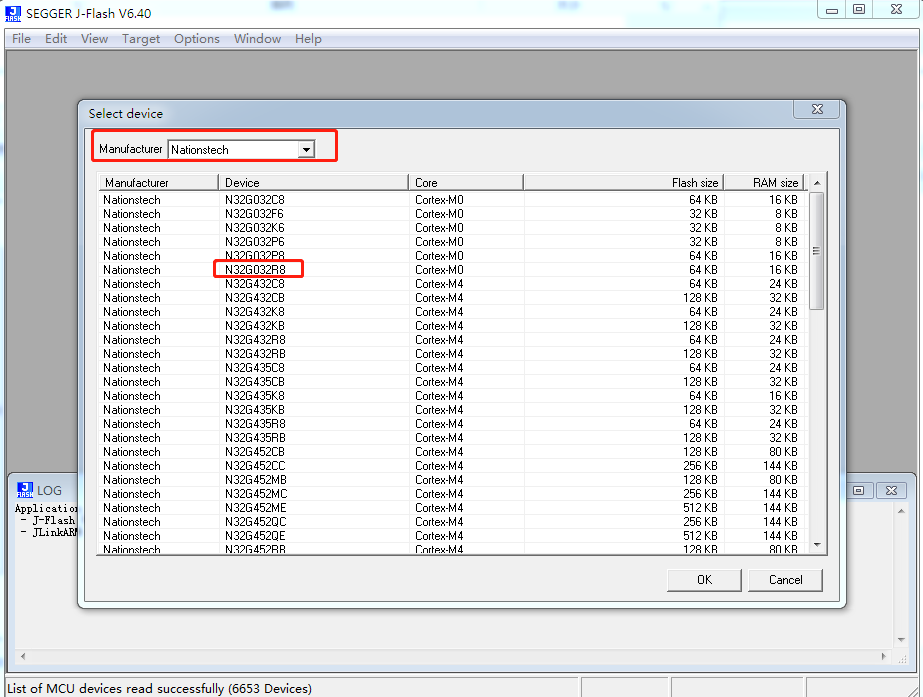923x697 pixels.
Task: Close the LOG window
Action: point(891,490)
